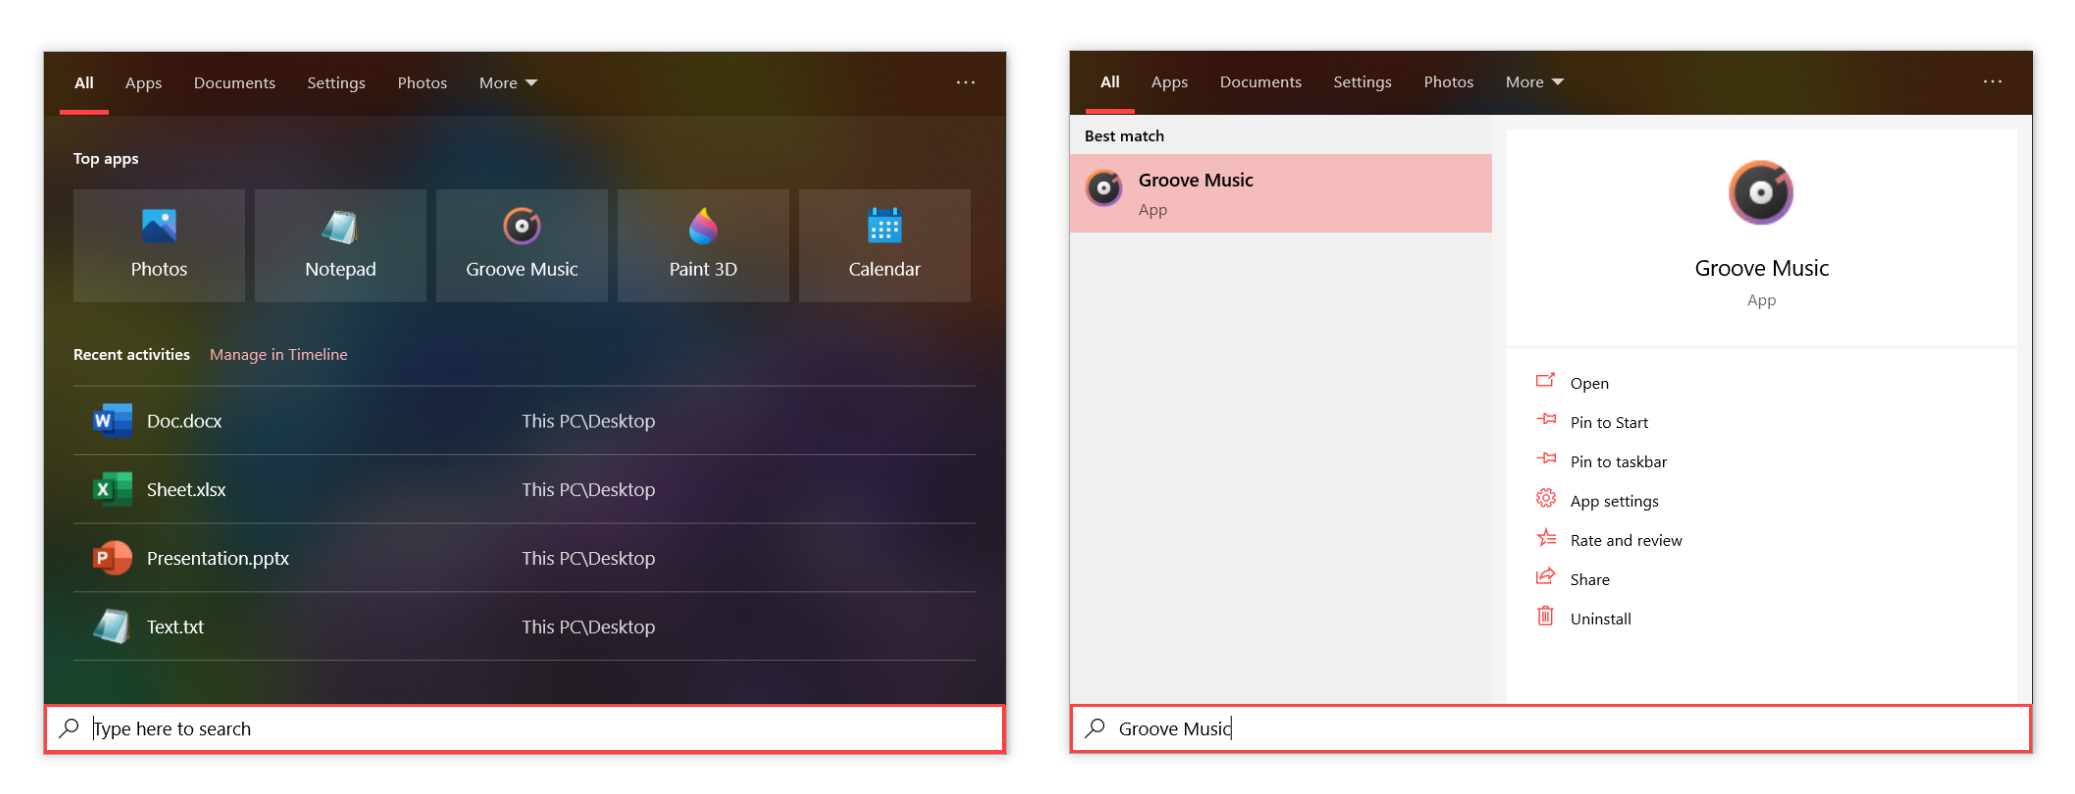Click search magnifier icon in right panel
The height and width of the screenshot is (794, 2075).
pyautogui.click(x=1095, y=728)
